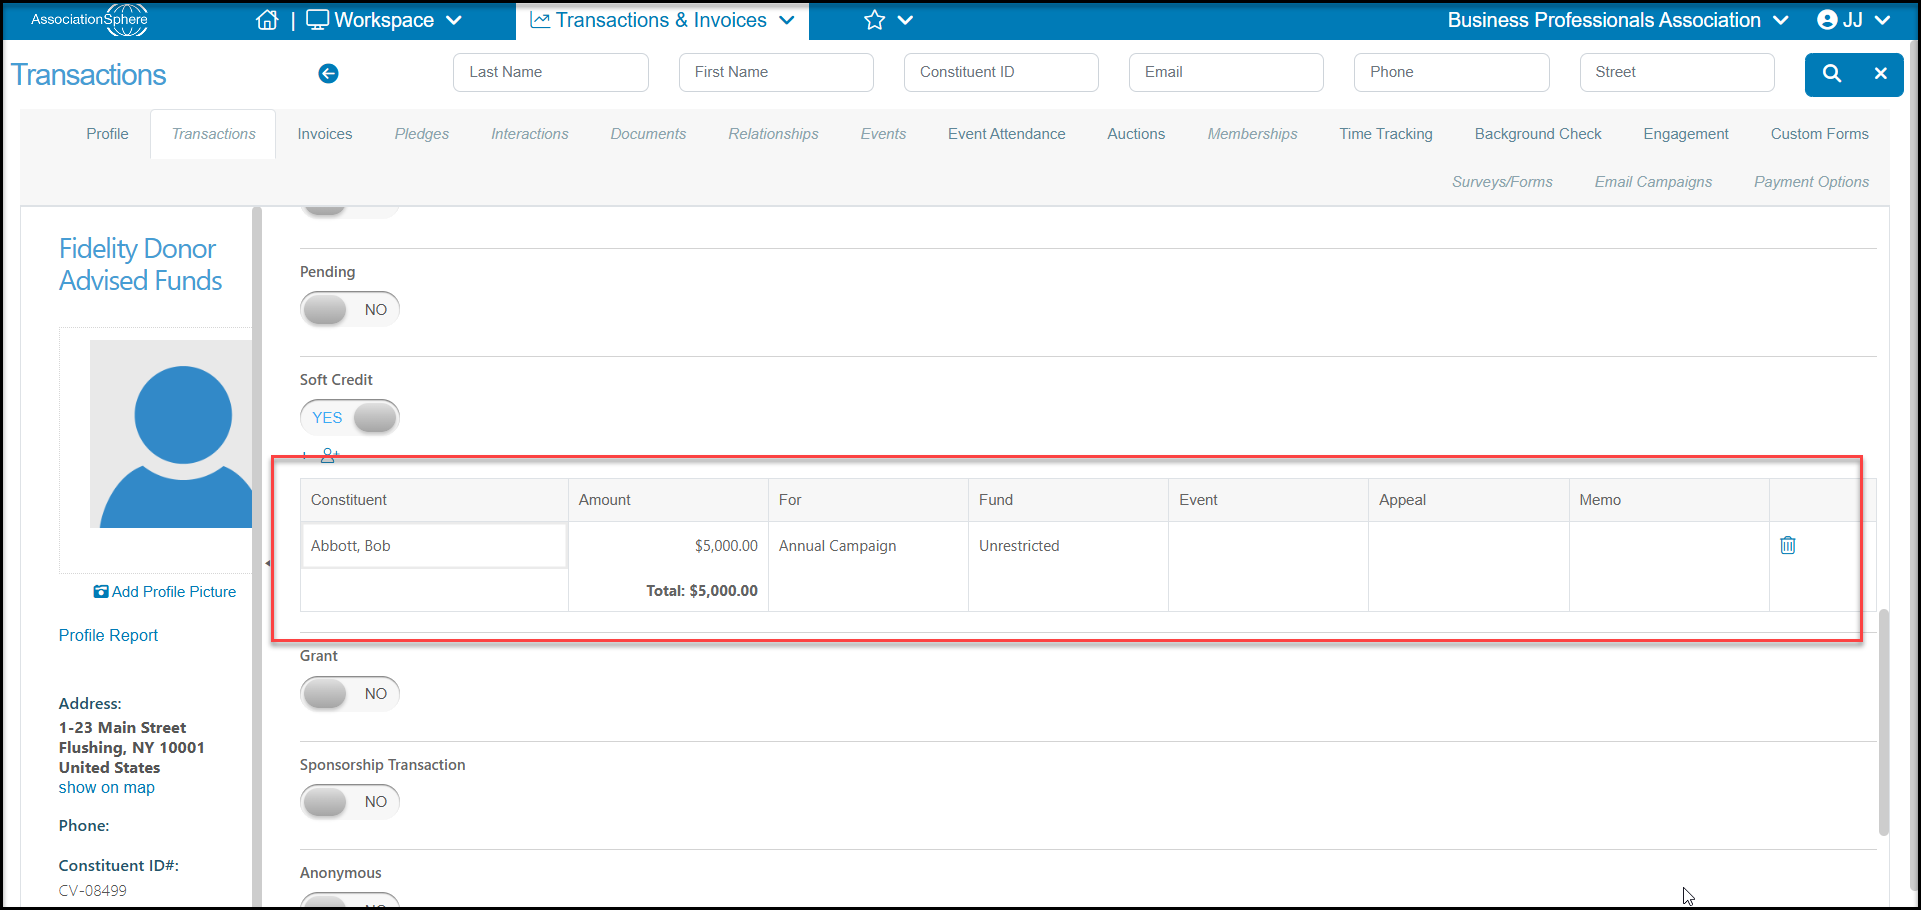Open the Payment Options tab
The width and height of the screenshot is (1921, 910).
click(1811, 182)
